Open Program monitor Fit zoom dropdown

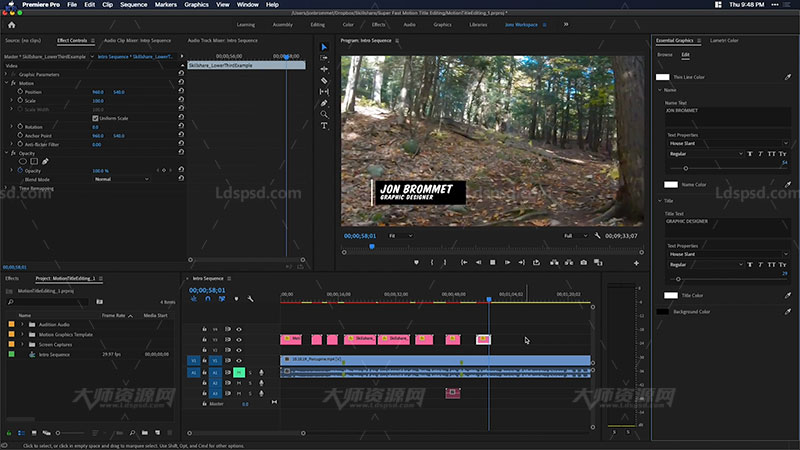pyautogui.click(x=401, y=236)
